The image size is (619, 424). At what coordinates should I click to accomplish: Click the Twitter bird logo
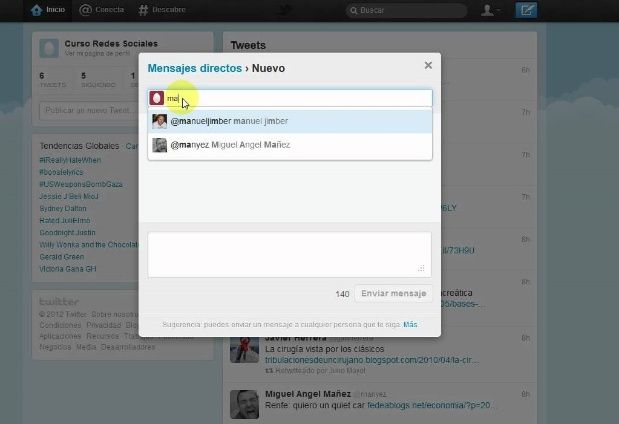click(x=284, y=10)
